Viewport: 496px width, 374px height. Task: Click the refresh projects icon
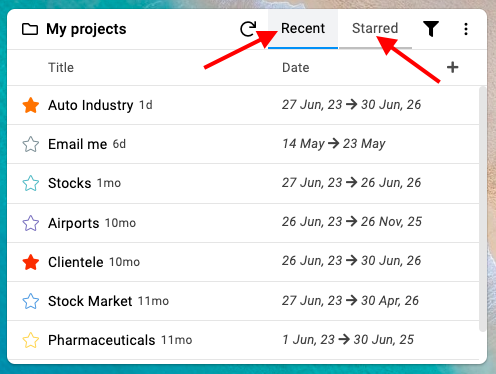tap(248, 29)
